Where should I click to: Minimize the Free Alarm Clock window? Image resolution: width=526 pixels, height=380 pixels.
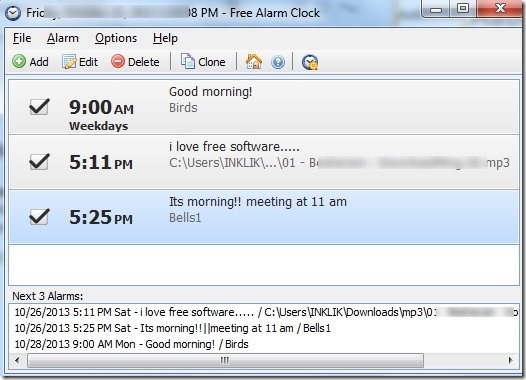tap(436, 9)
